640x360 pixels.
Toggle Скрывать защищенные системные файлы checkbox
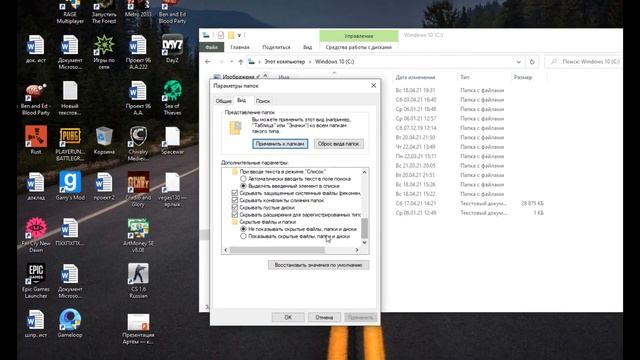coord(235,193)
